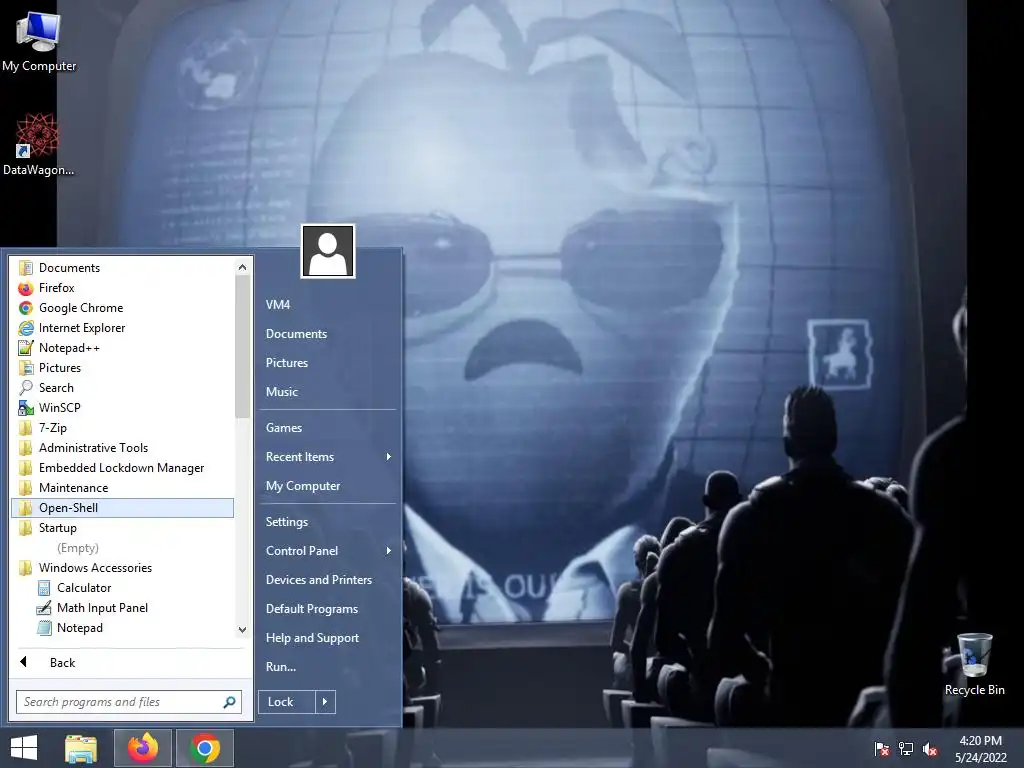Go Back to the main start menu

(131, 663)
